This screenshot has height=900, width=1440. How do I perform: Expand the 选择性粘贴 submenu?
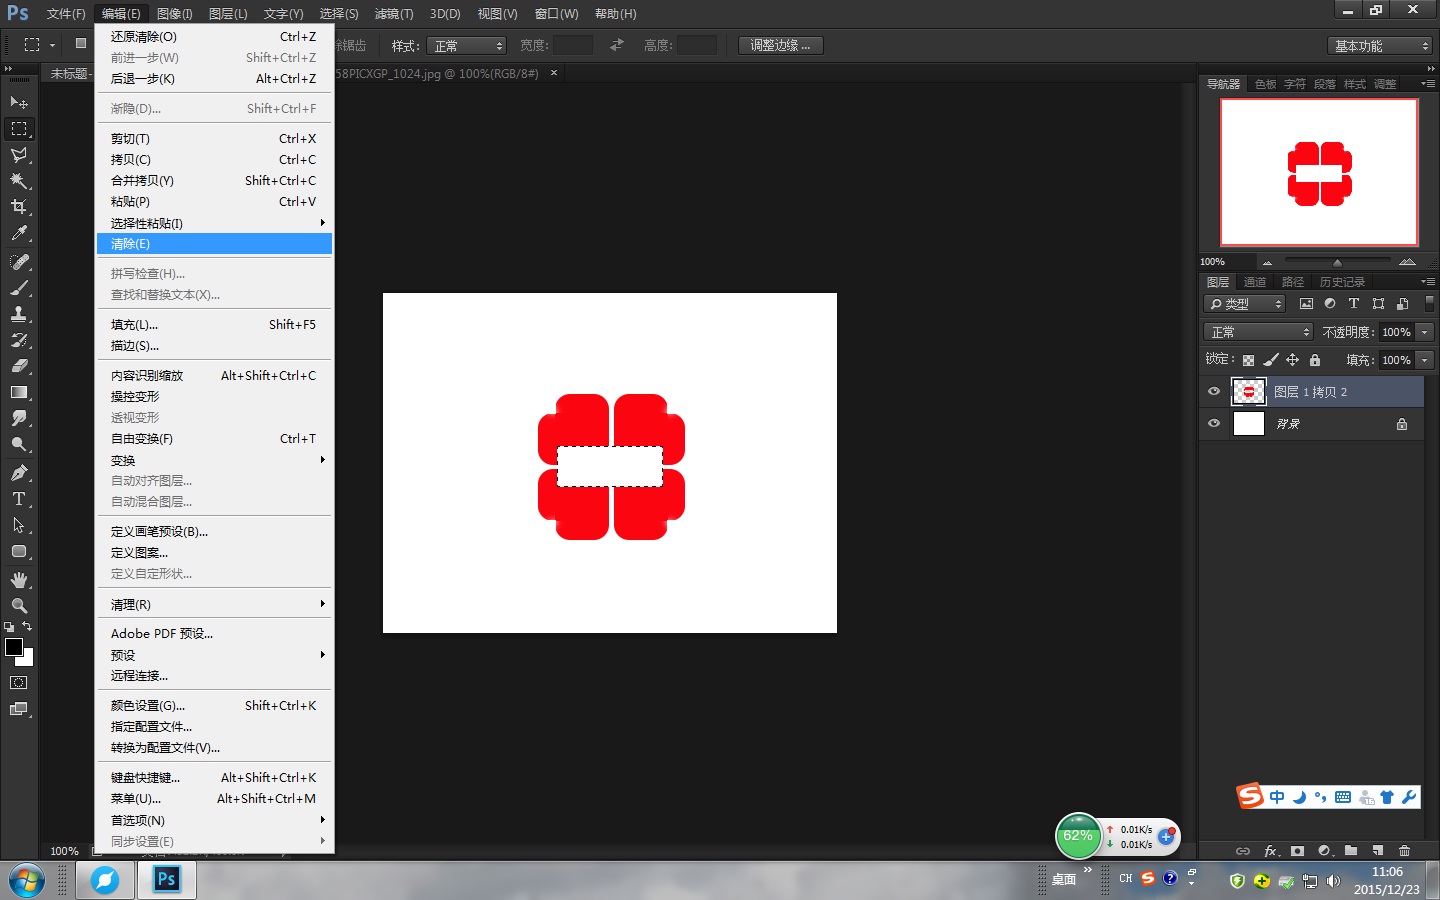(215, 223)
